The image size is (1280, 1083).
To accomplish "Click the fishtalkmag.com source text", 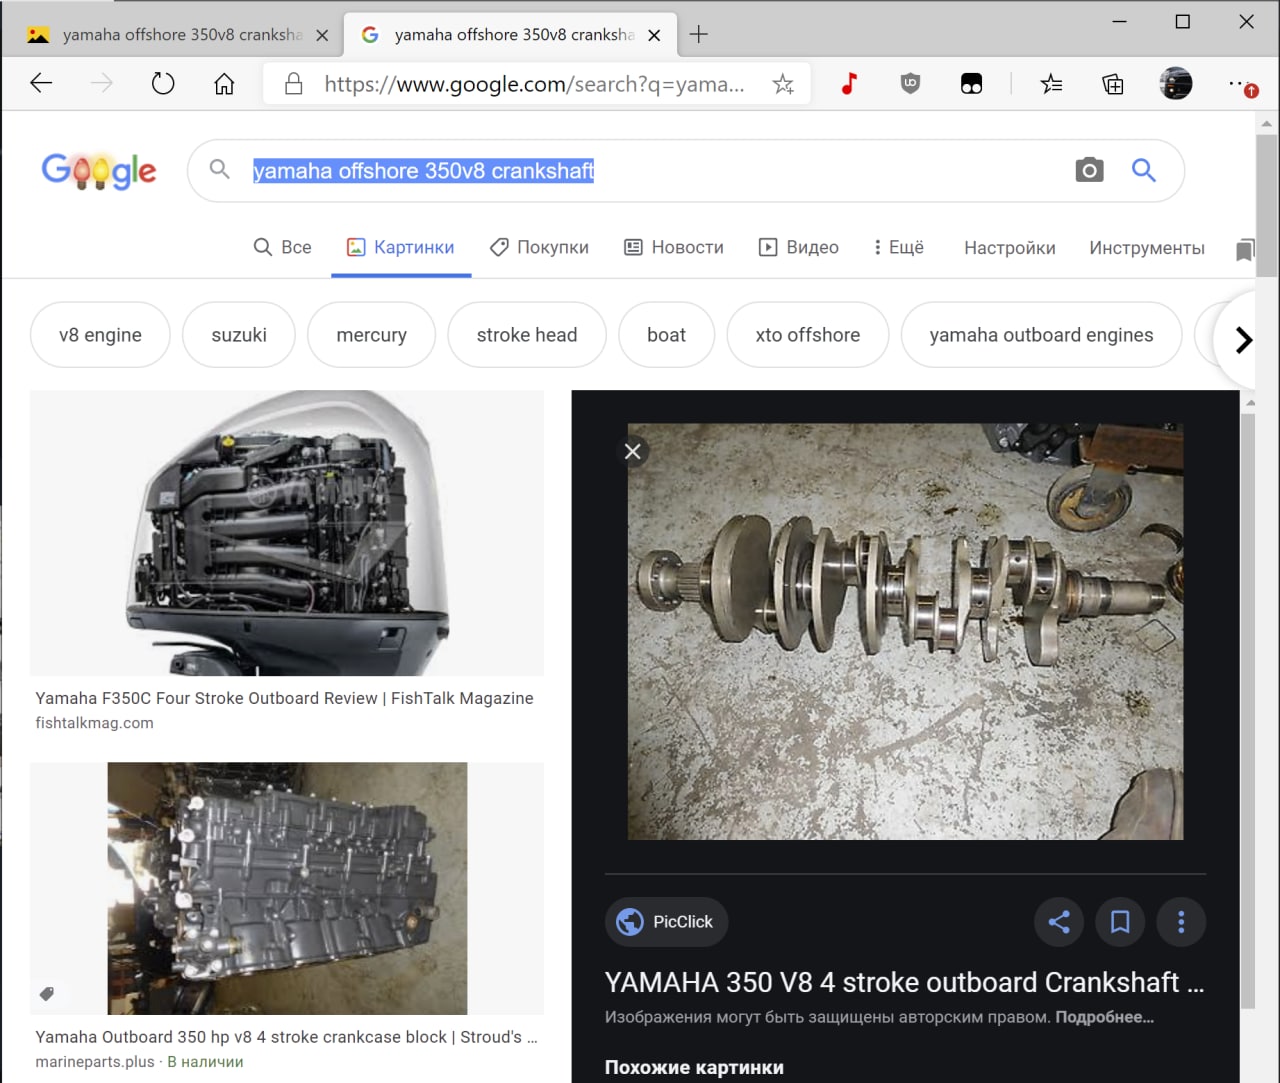I will (x=95, y=723).
